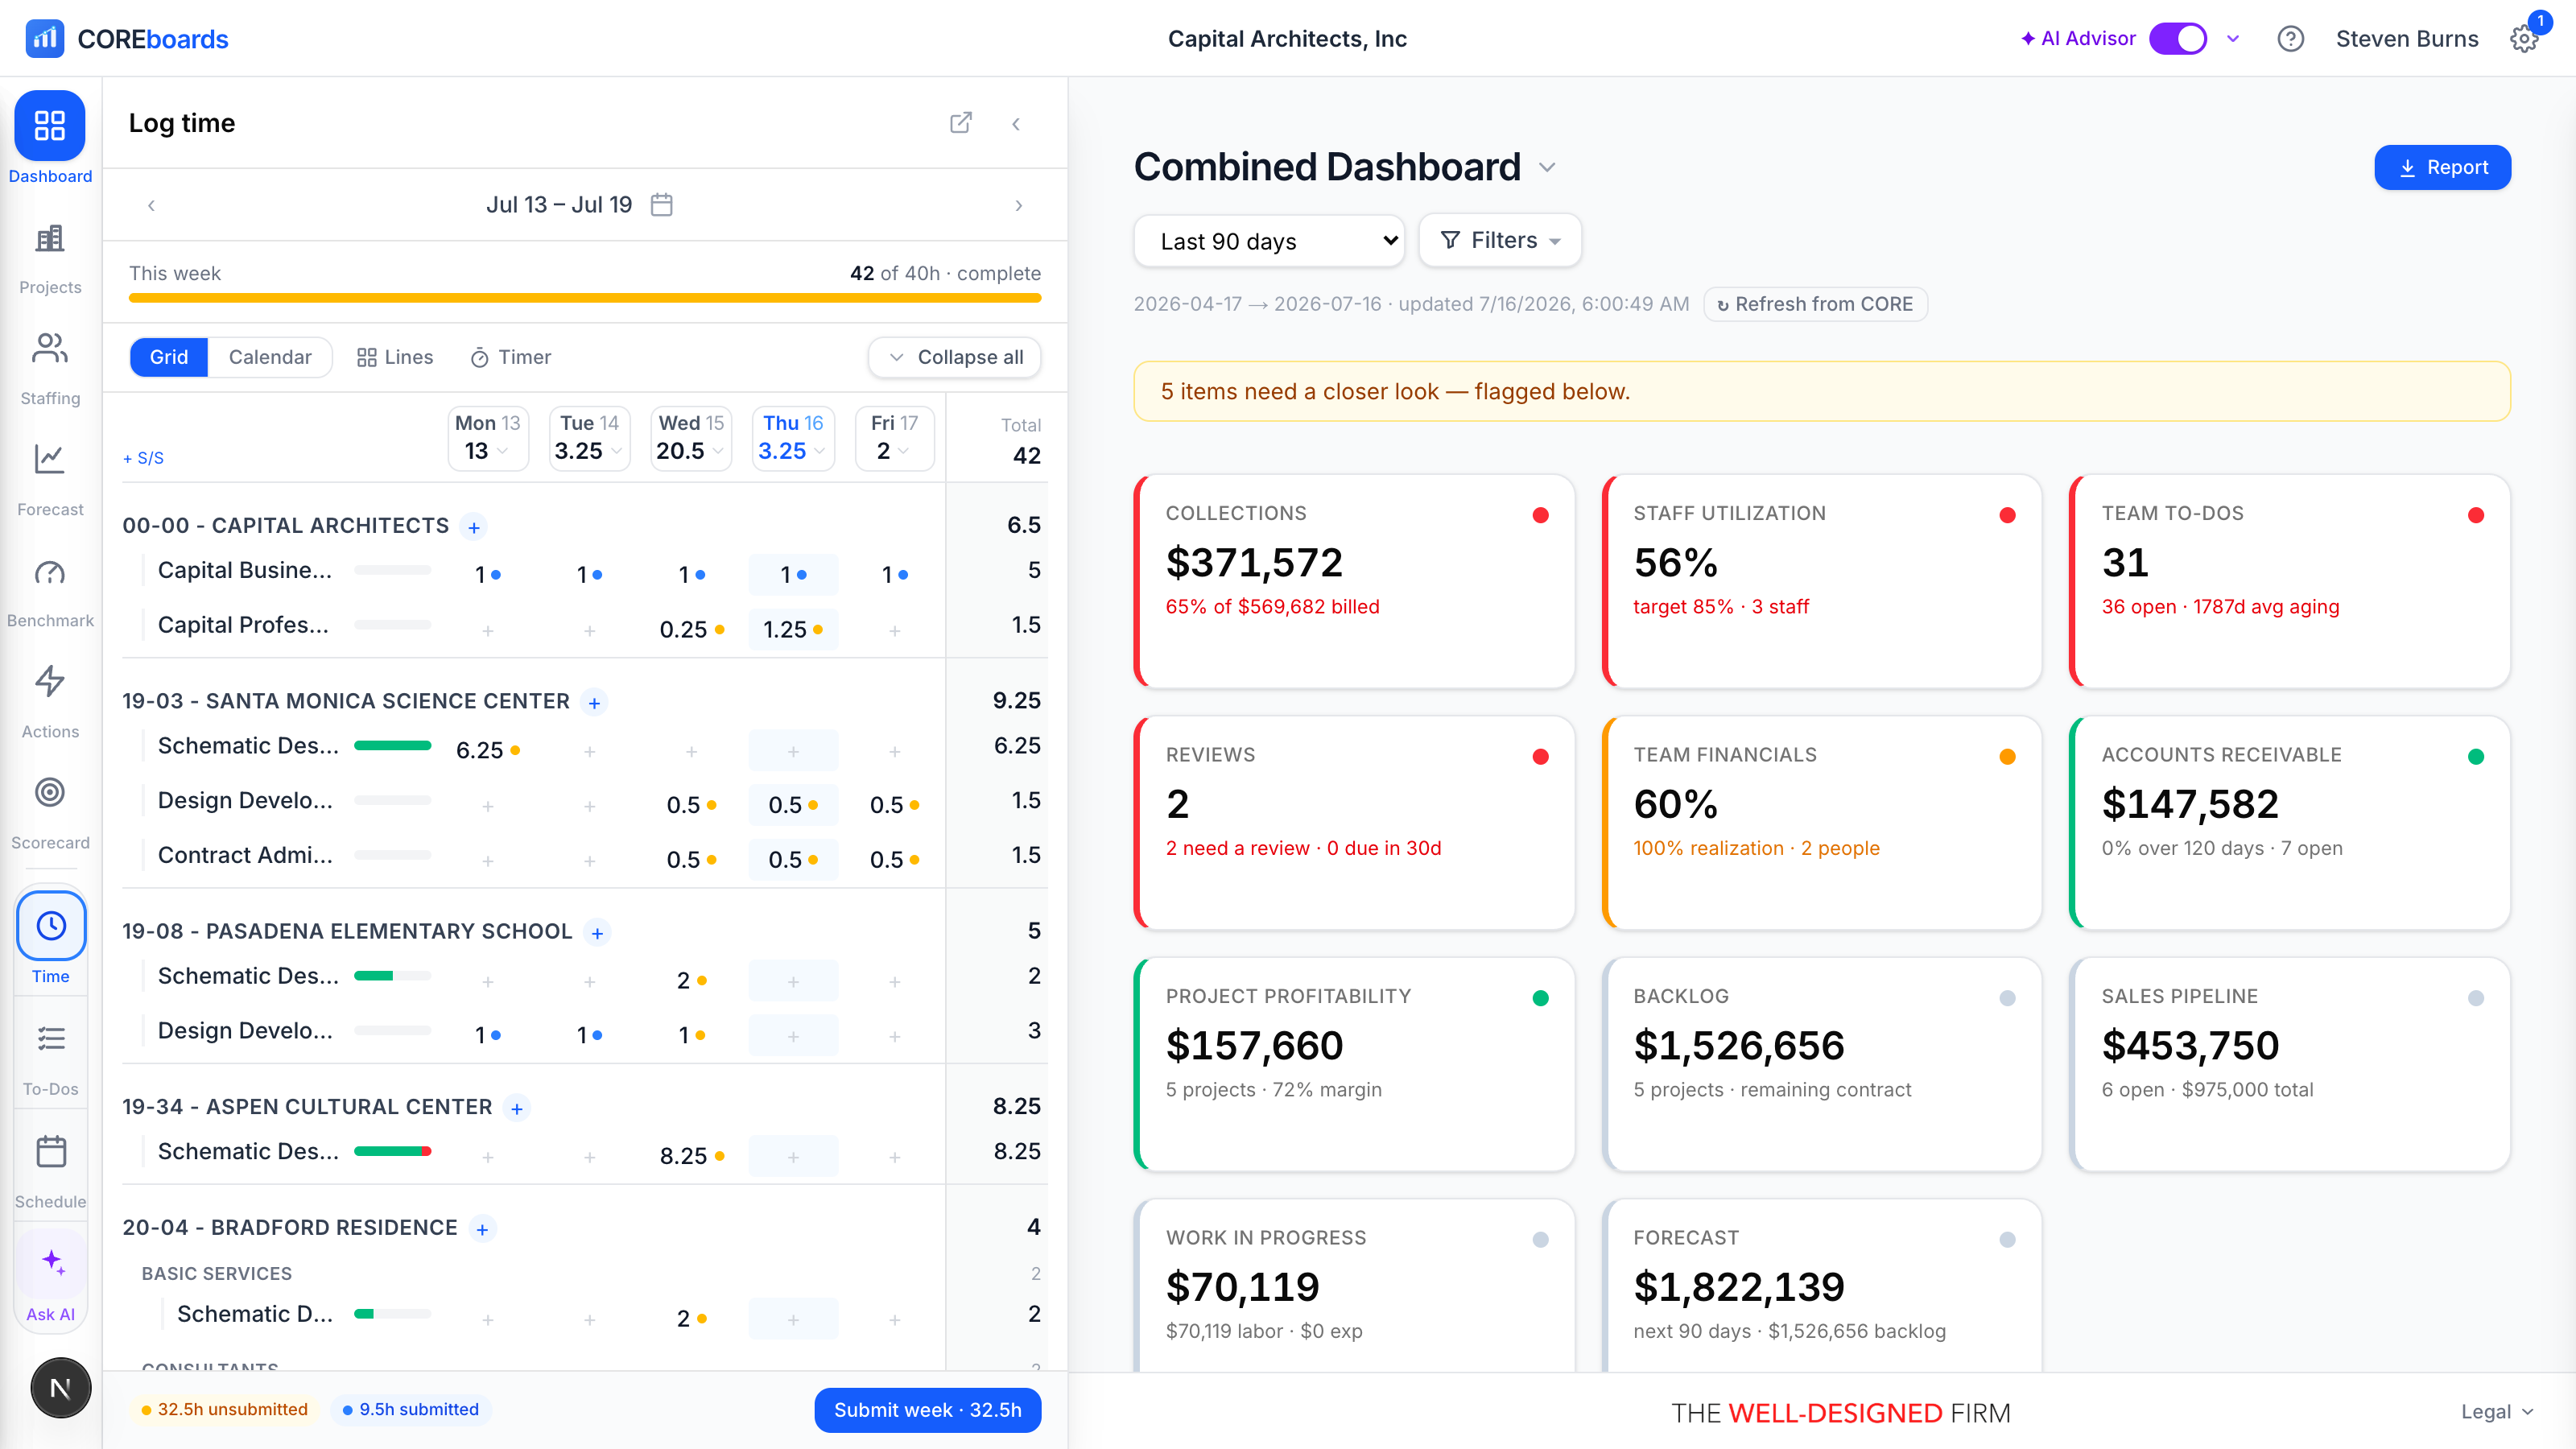The width and height of the screenshot is (2576, 1449).
Task: Expand the Legal menu in the footer
Action: pyautogui.click(x=2496, y=1411)
